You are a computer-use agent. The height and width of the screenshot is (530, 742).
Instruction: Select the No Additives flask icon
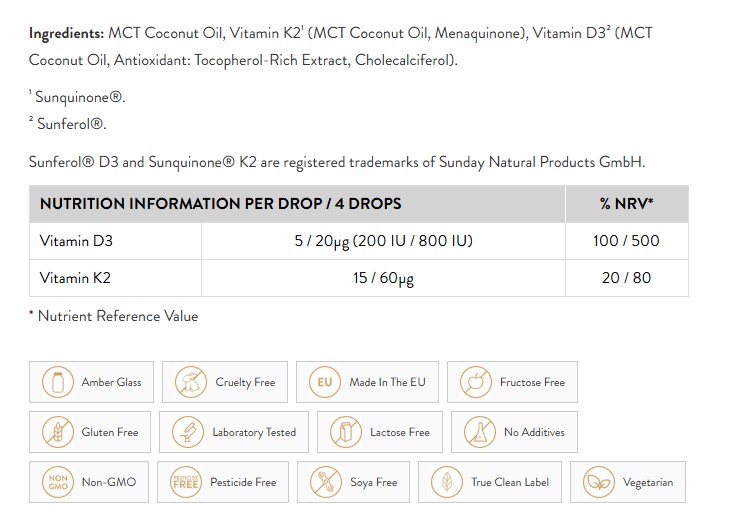(x=479, y=432)
